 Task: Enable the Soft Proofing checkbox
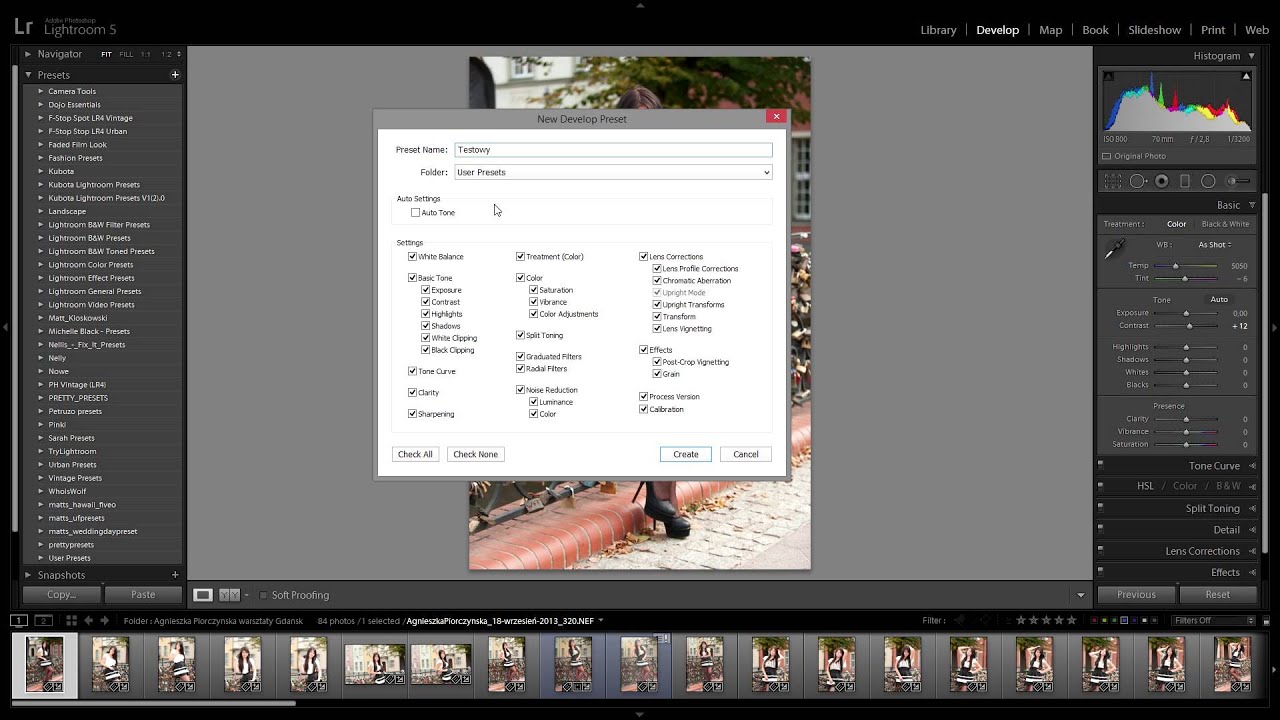[263, 595]
